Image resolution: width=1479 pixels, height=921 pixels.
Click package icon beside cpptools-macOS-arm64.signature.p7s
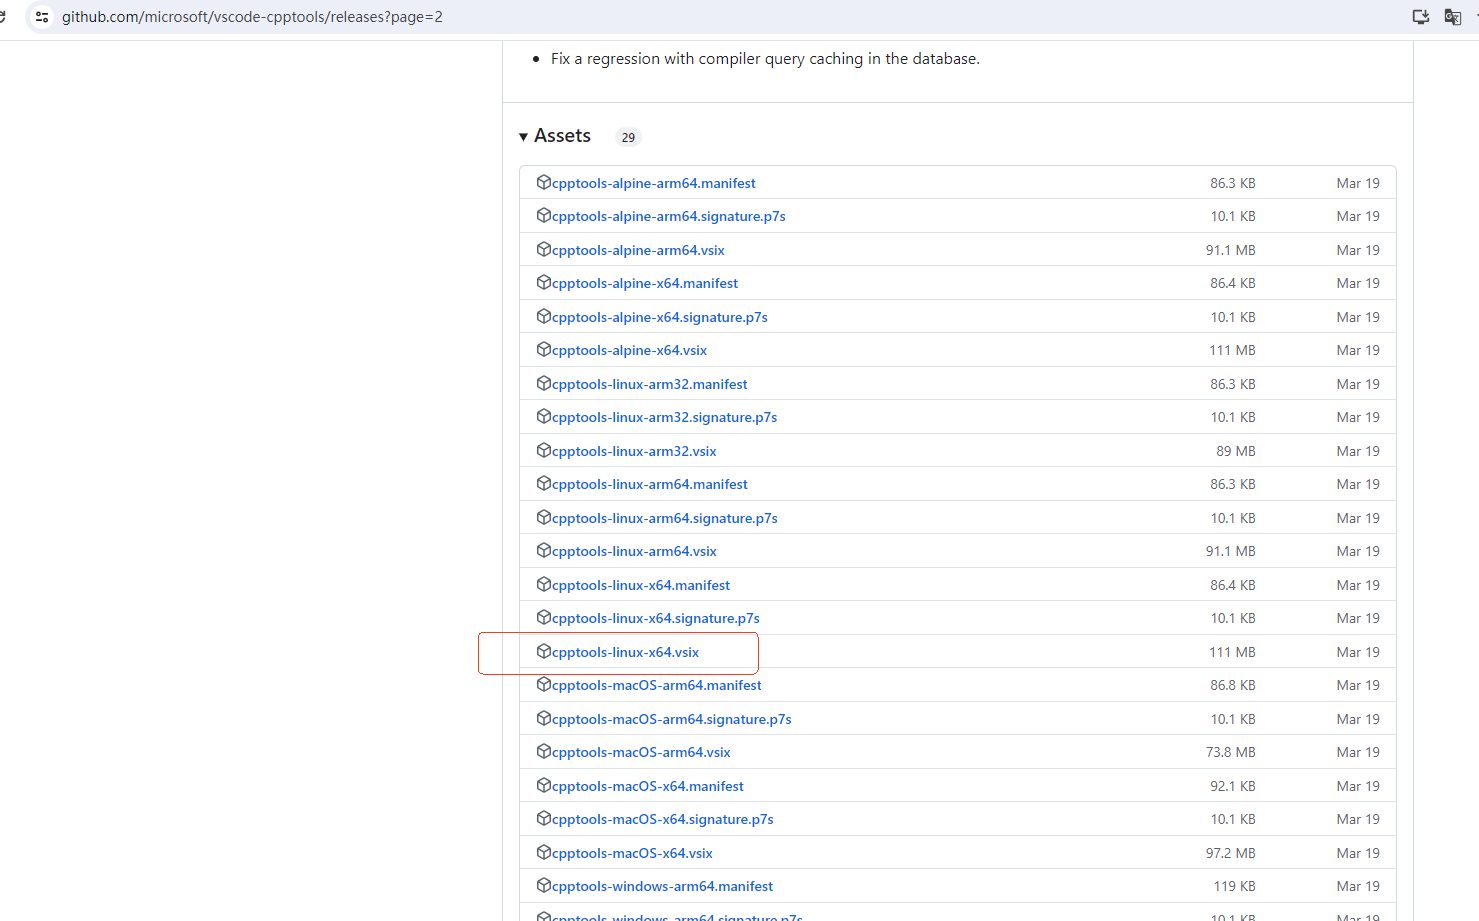point(544,718)
